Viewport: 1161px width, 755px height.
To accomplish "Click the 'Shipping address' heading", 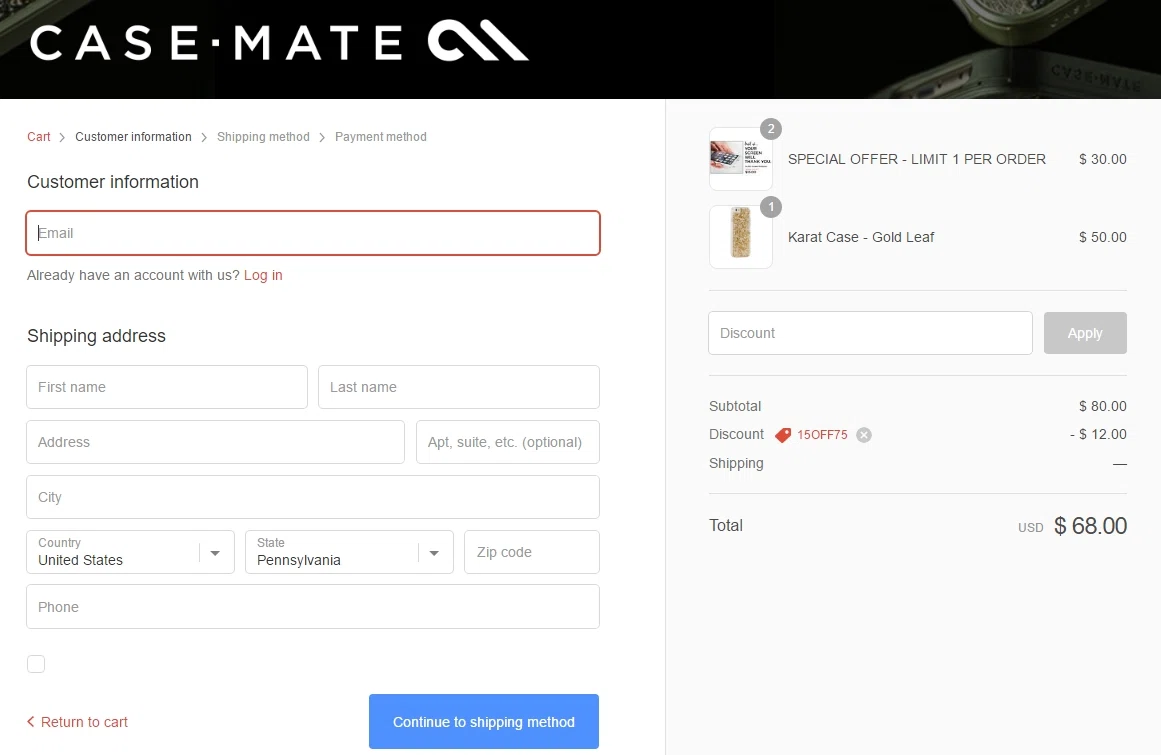I will [x=96, y=336].
